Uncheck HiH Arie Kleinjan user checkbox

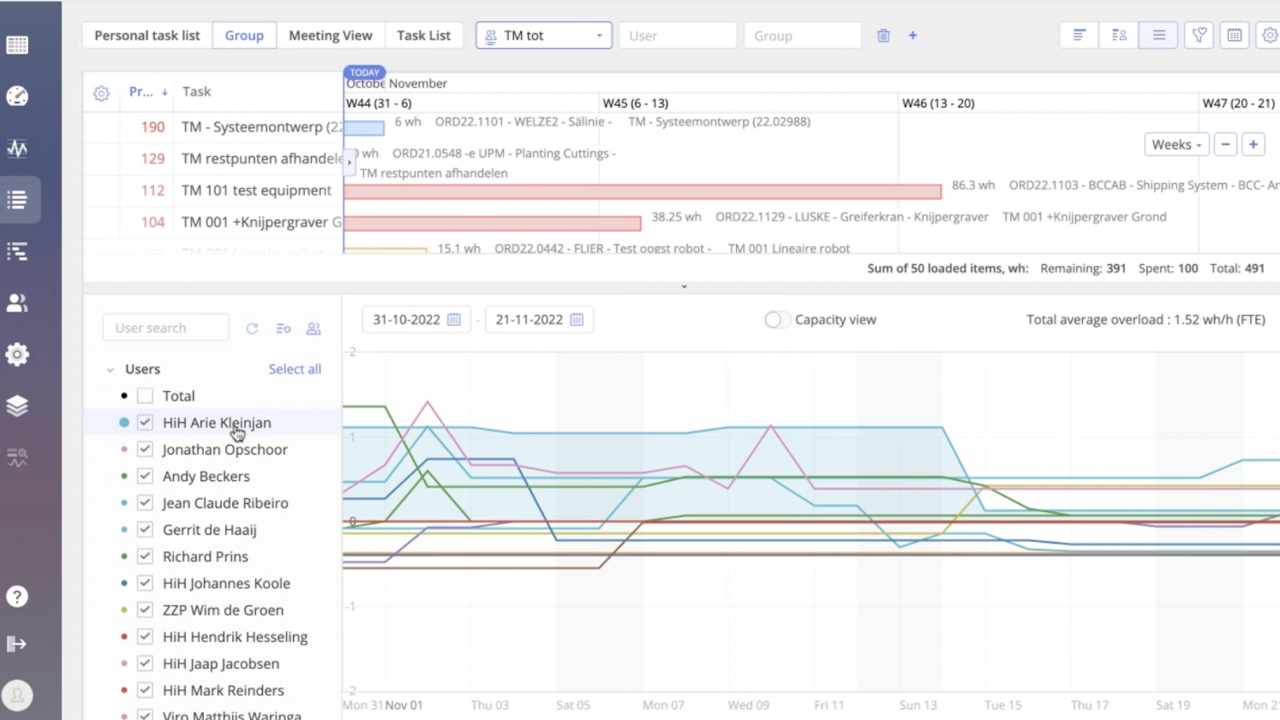[x=145, y=422]
